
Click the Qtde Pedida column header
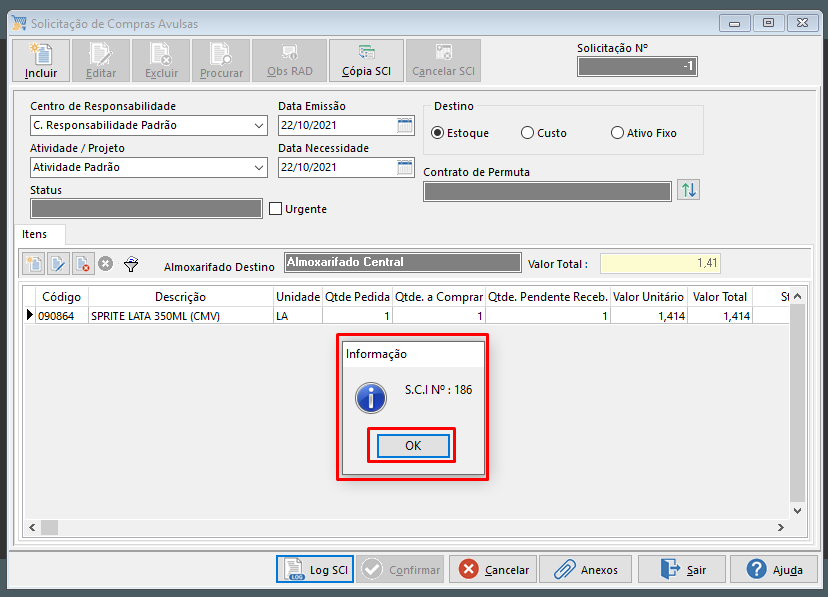click(x=357, y=297)
